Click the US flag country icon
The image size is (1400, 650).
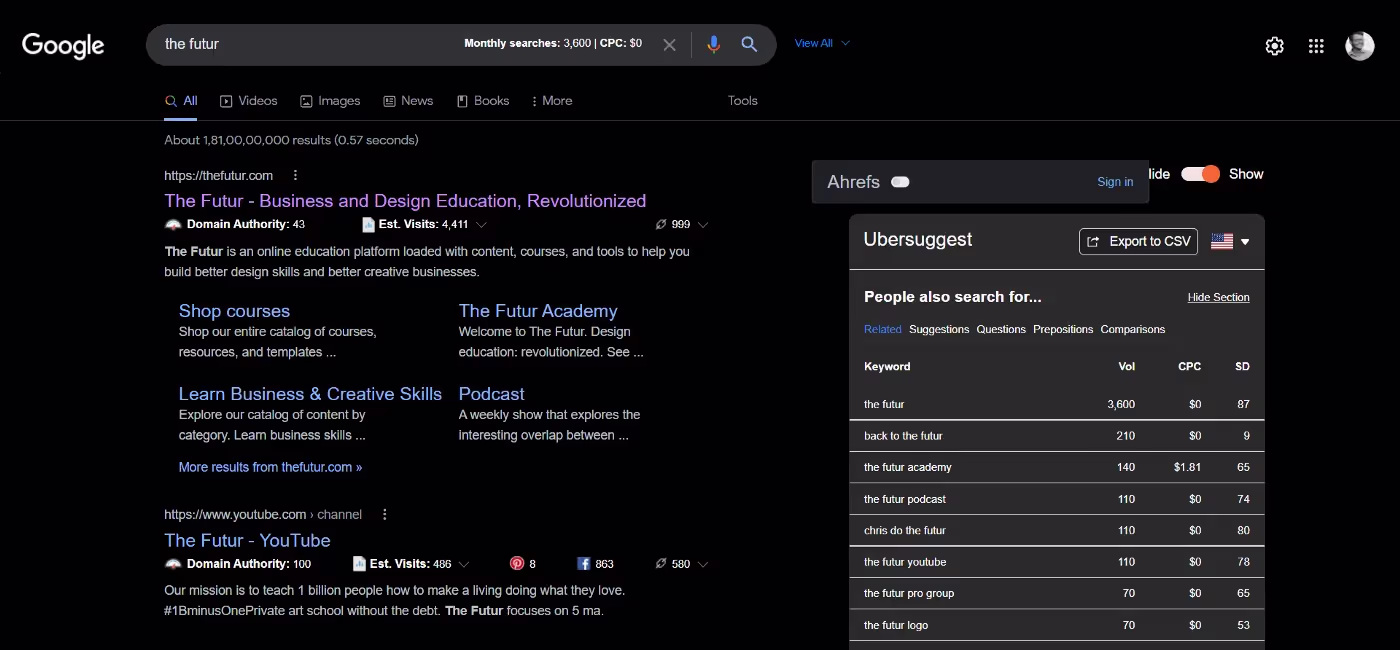click(1221, 241)
